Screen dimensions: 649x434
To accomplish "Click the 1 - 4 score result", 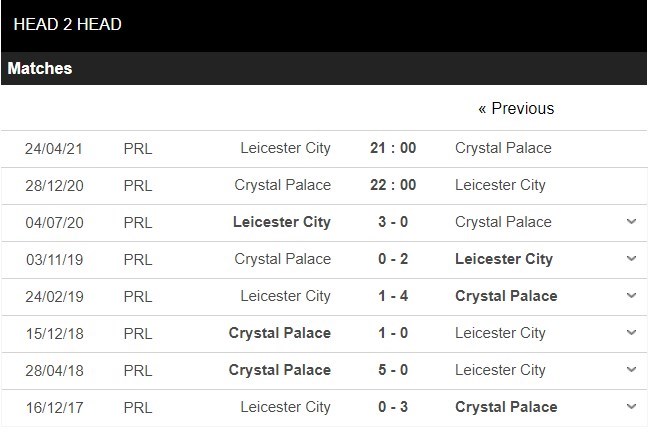I will (x=393, y=296).
